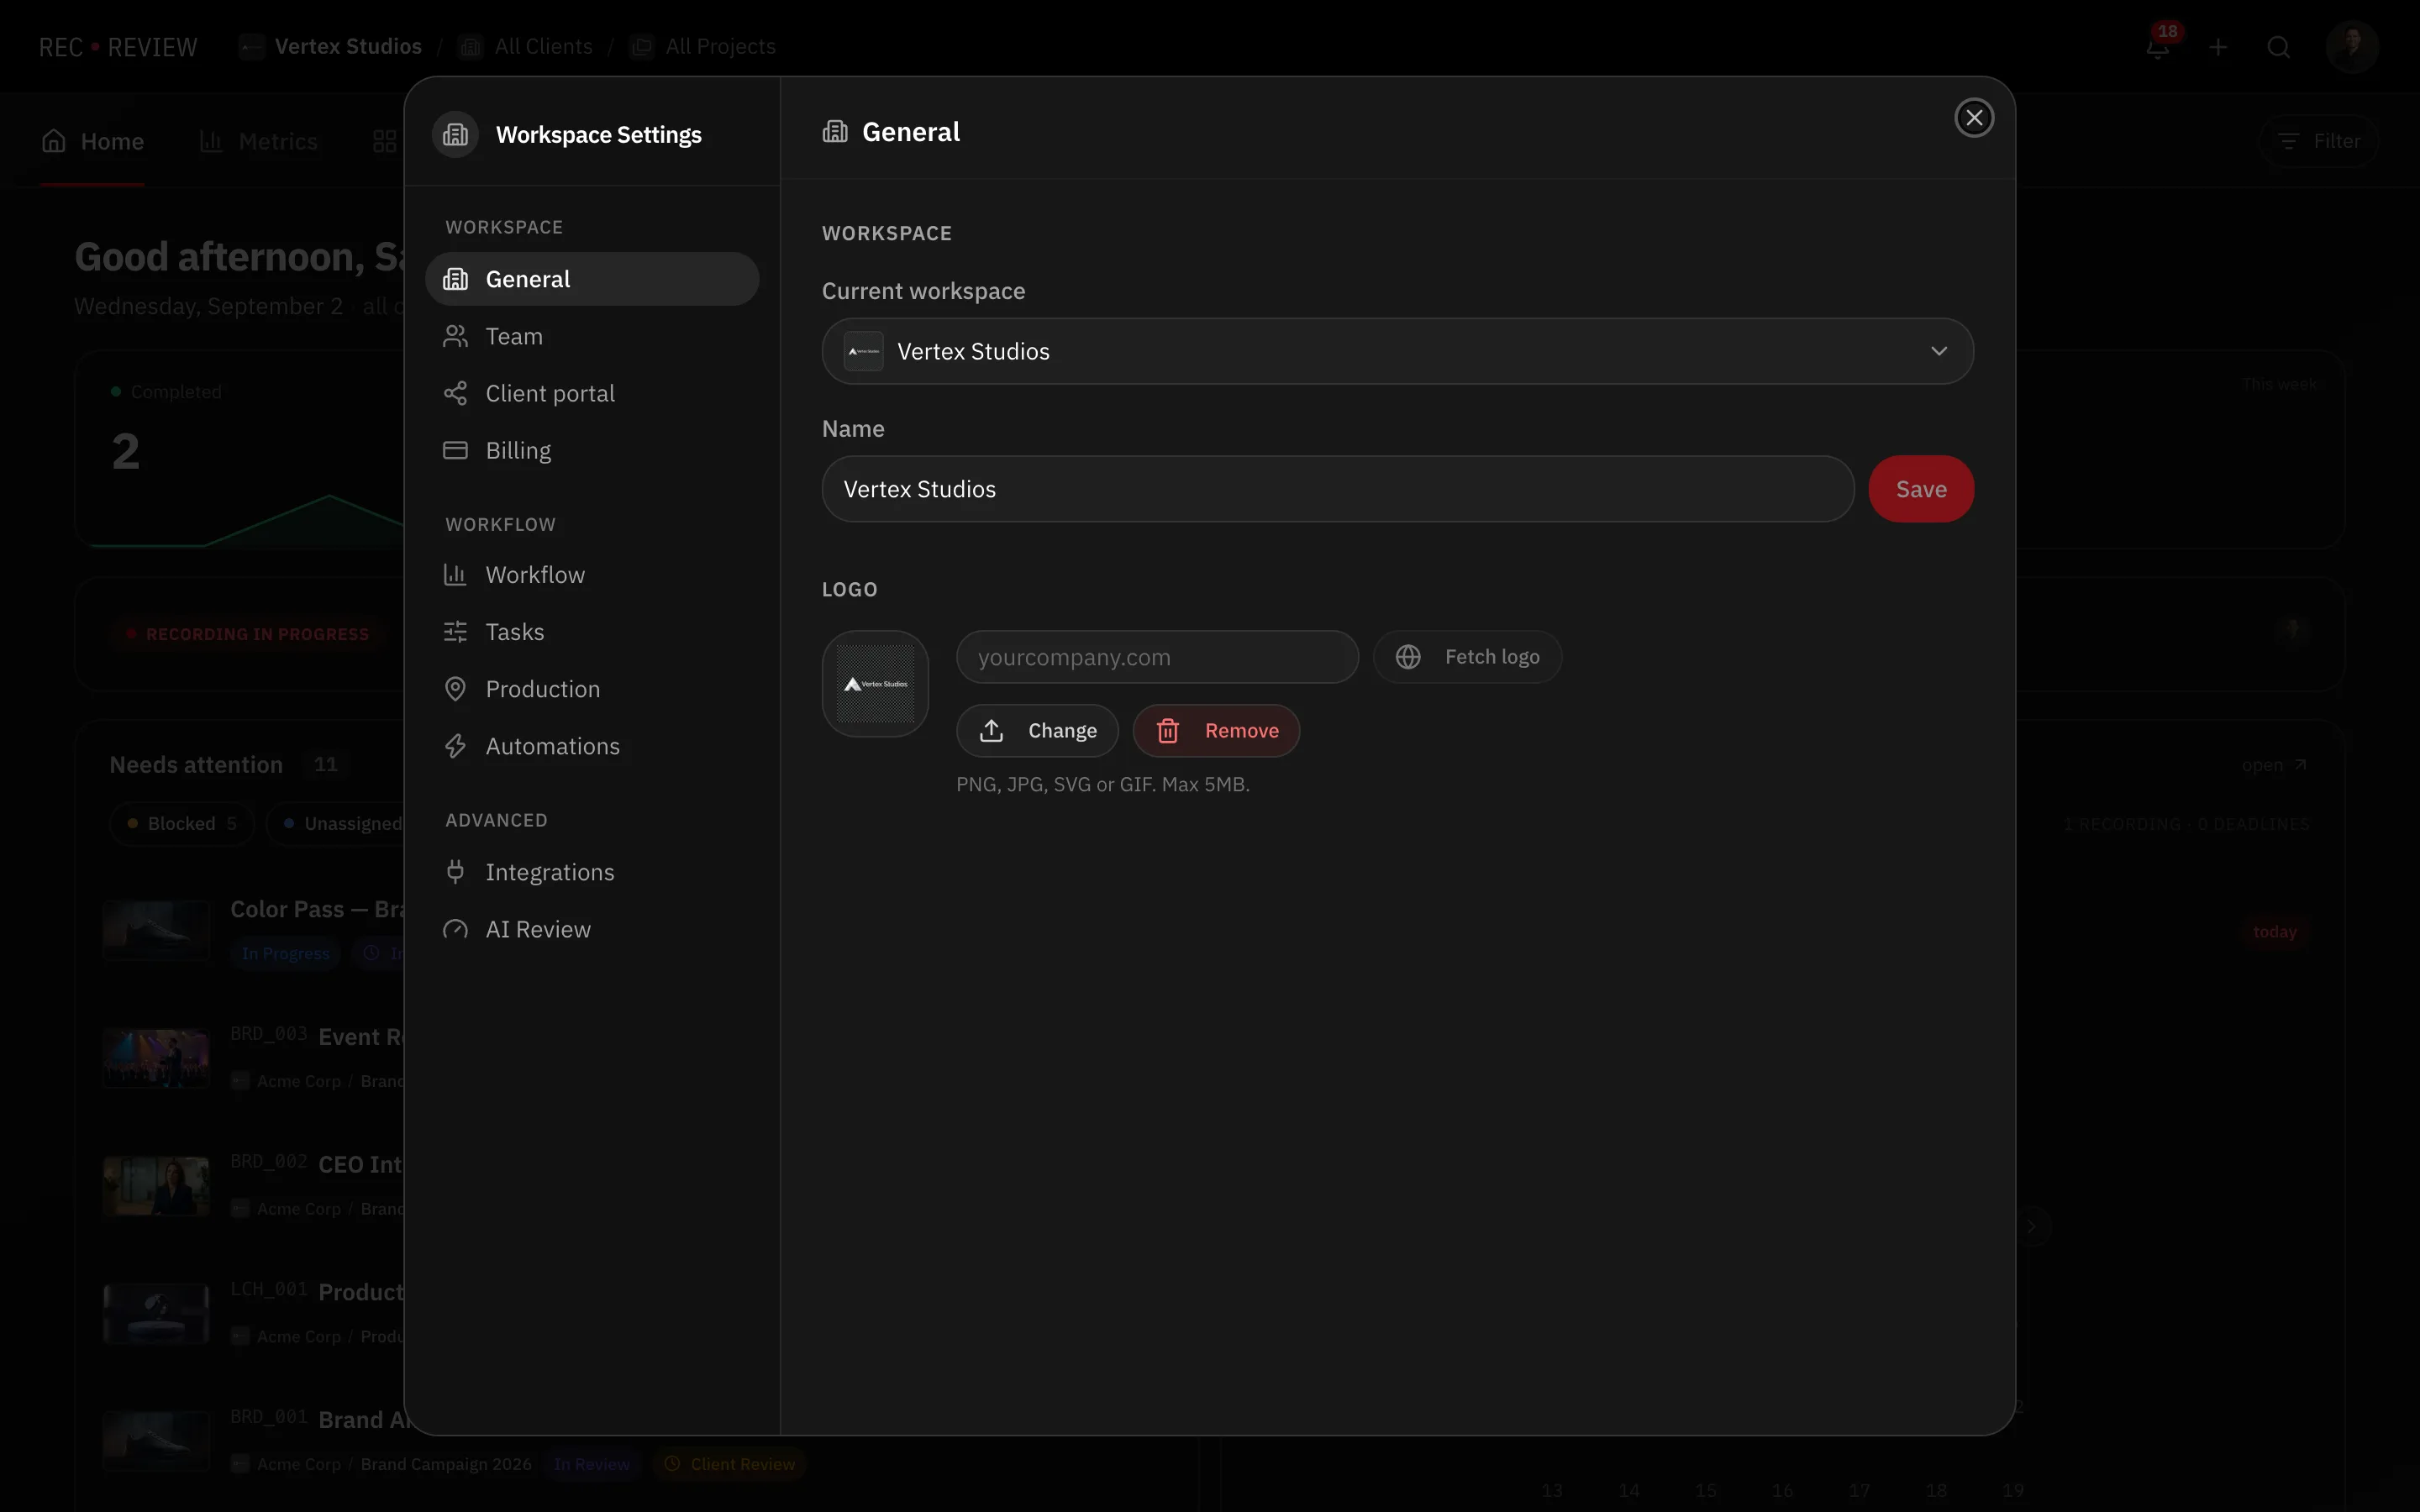Open Billing settings
2420x1512 pixels.
click(591, 450)
